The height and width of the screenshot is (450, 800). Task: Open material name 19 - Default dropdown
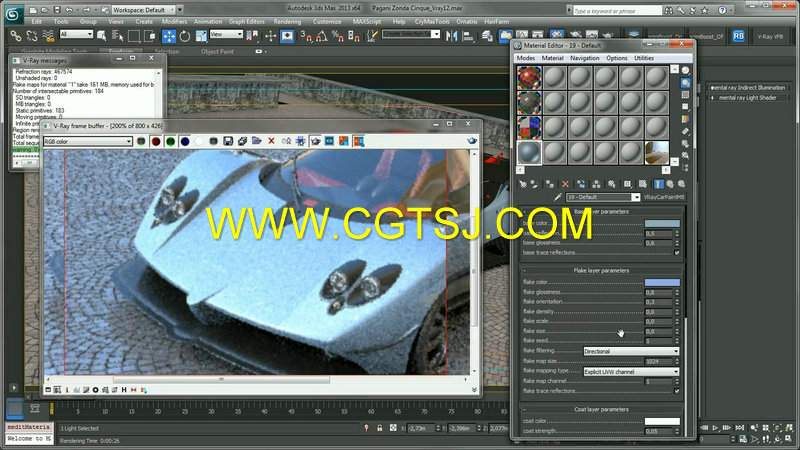tap(603, 197)
